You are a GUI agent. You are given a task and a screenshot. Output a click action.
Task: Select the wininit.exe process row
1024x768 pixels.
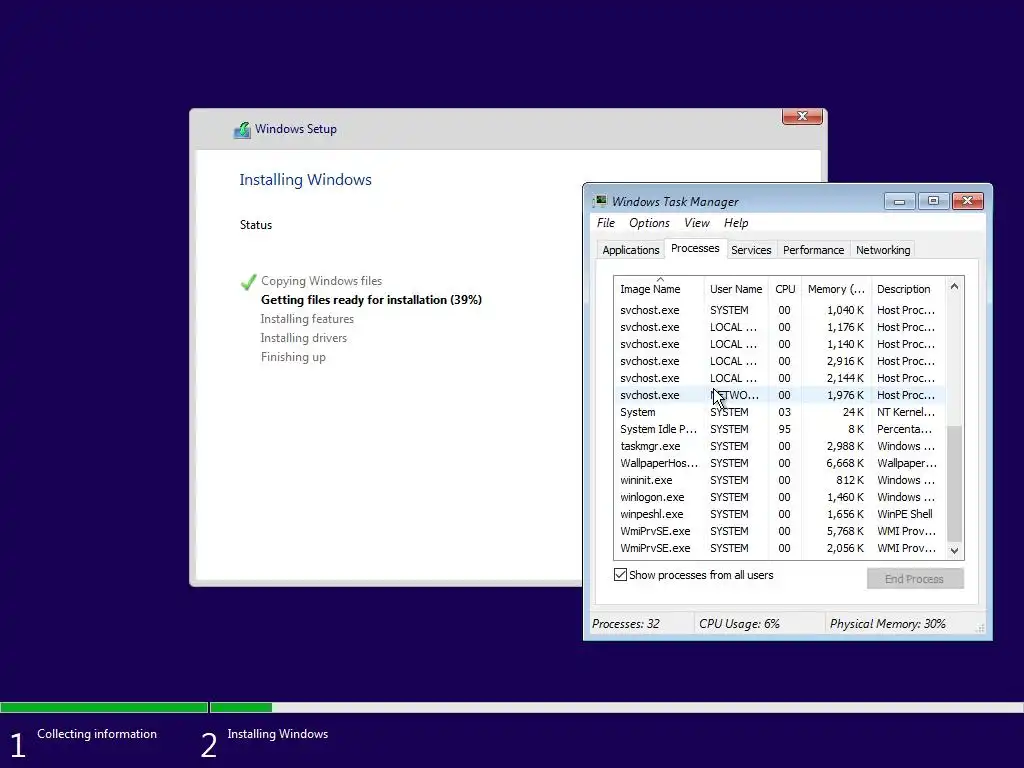(x=780, y=480)
